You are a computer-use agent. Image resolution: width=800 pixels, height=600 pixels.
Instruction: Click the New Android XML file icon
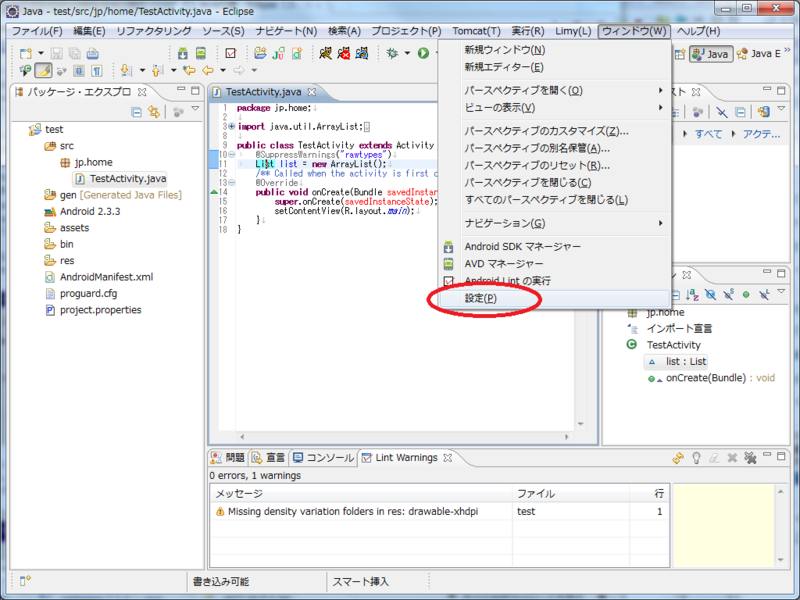coord(296,53)
